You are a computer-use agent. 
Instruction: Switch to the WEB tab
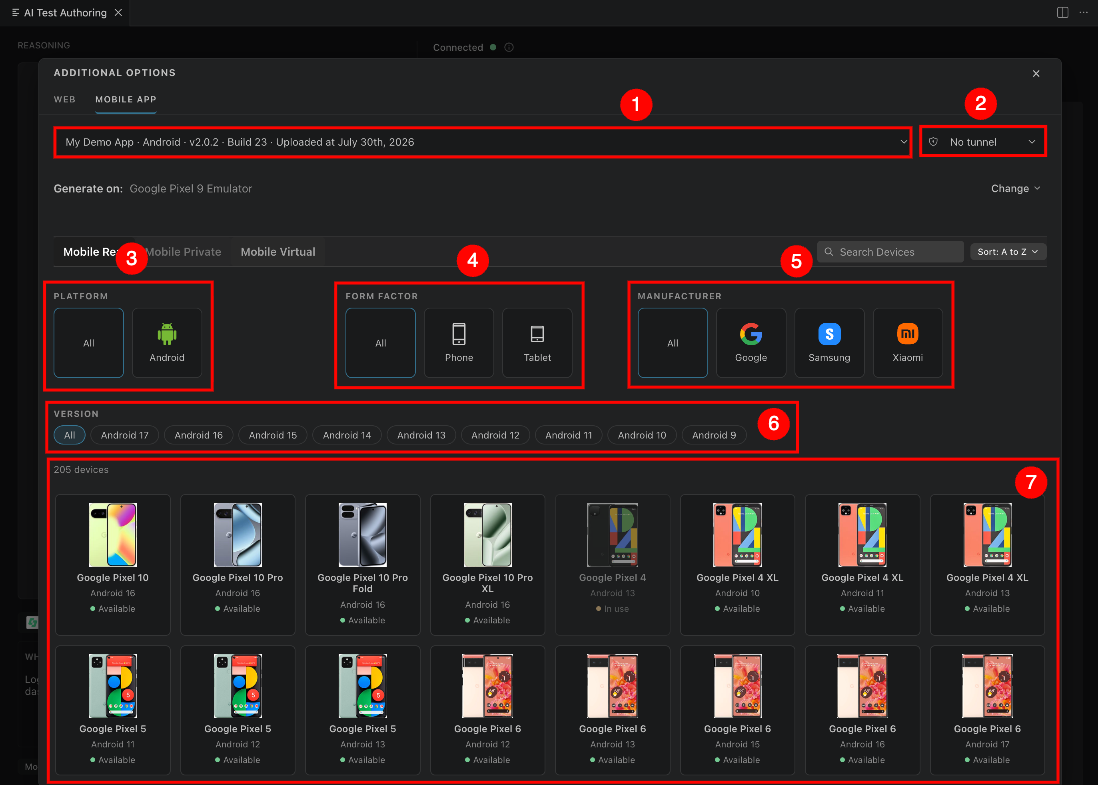click(x=64, y=99)
